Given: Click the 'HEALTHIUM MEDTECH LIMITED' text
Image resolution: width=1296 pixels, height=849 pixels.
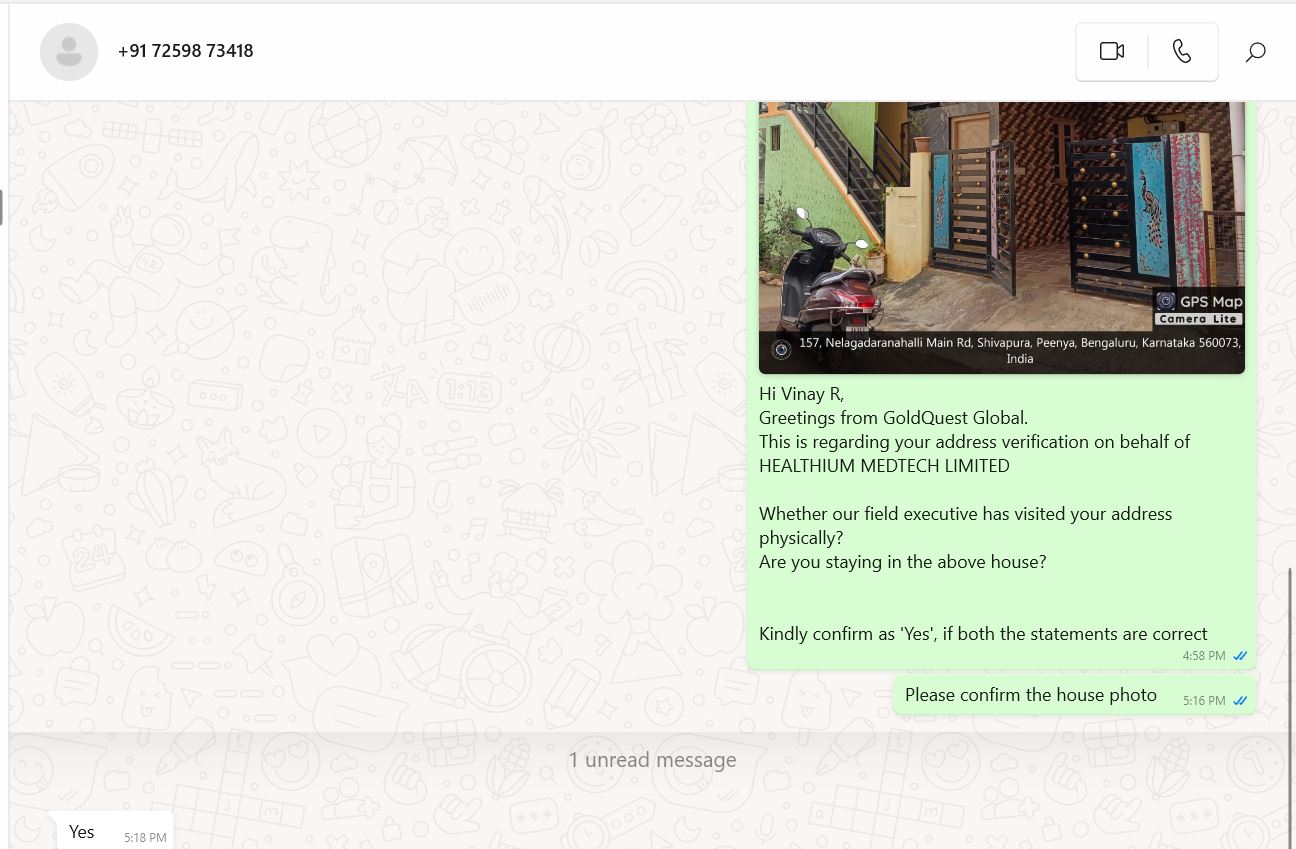Looking at the screenshot, I should click(x=884, y=466).
